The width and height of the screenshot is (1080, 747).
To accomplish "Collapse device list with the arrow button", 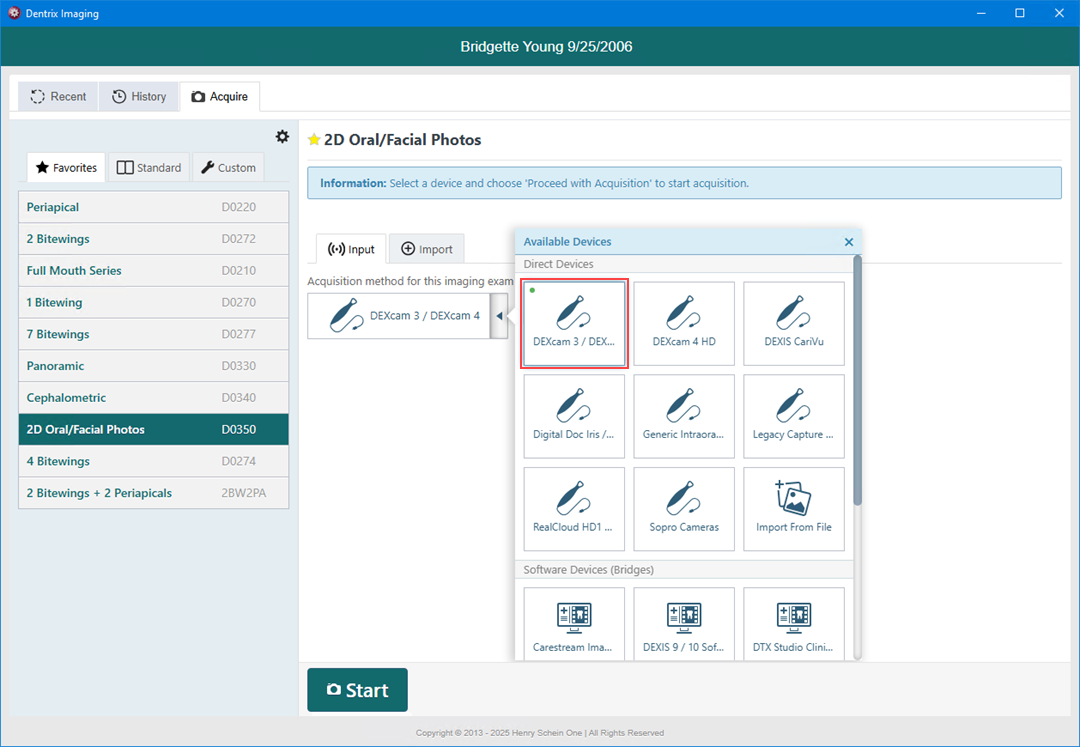I will tap(500, 316).
